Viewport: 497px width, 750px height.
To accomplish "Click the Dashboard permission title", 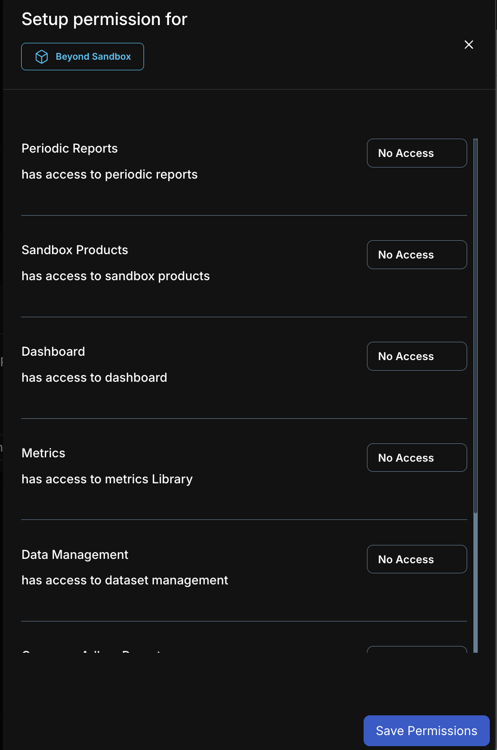I will [x=53, y=352].
